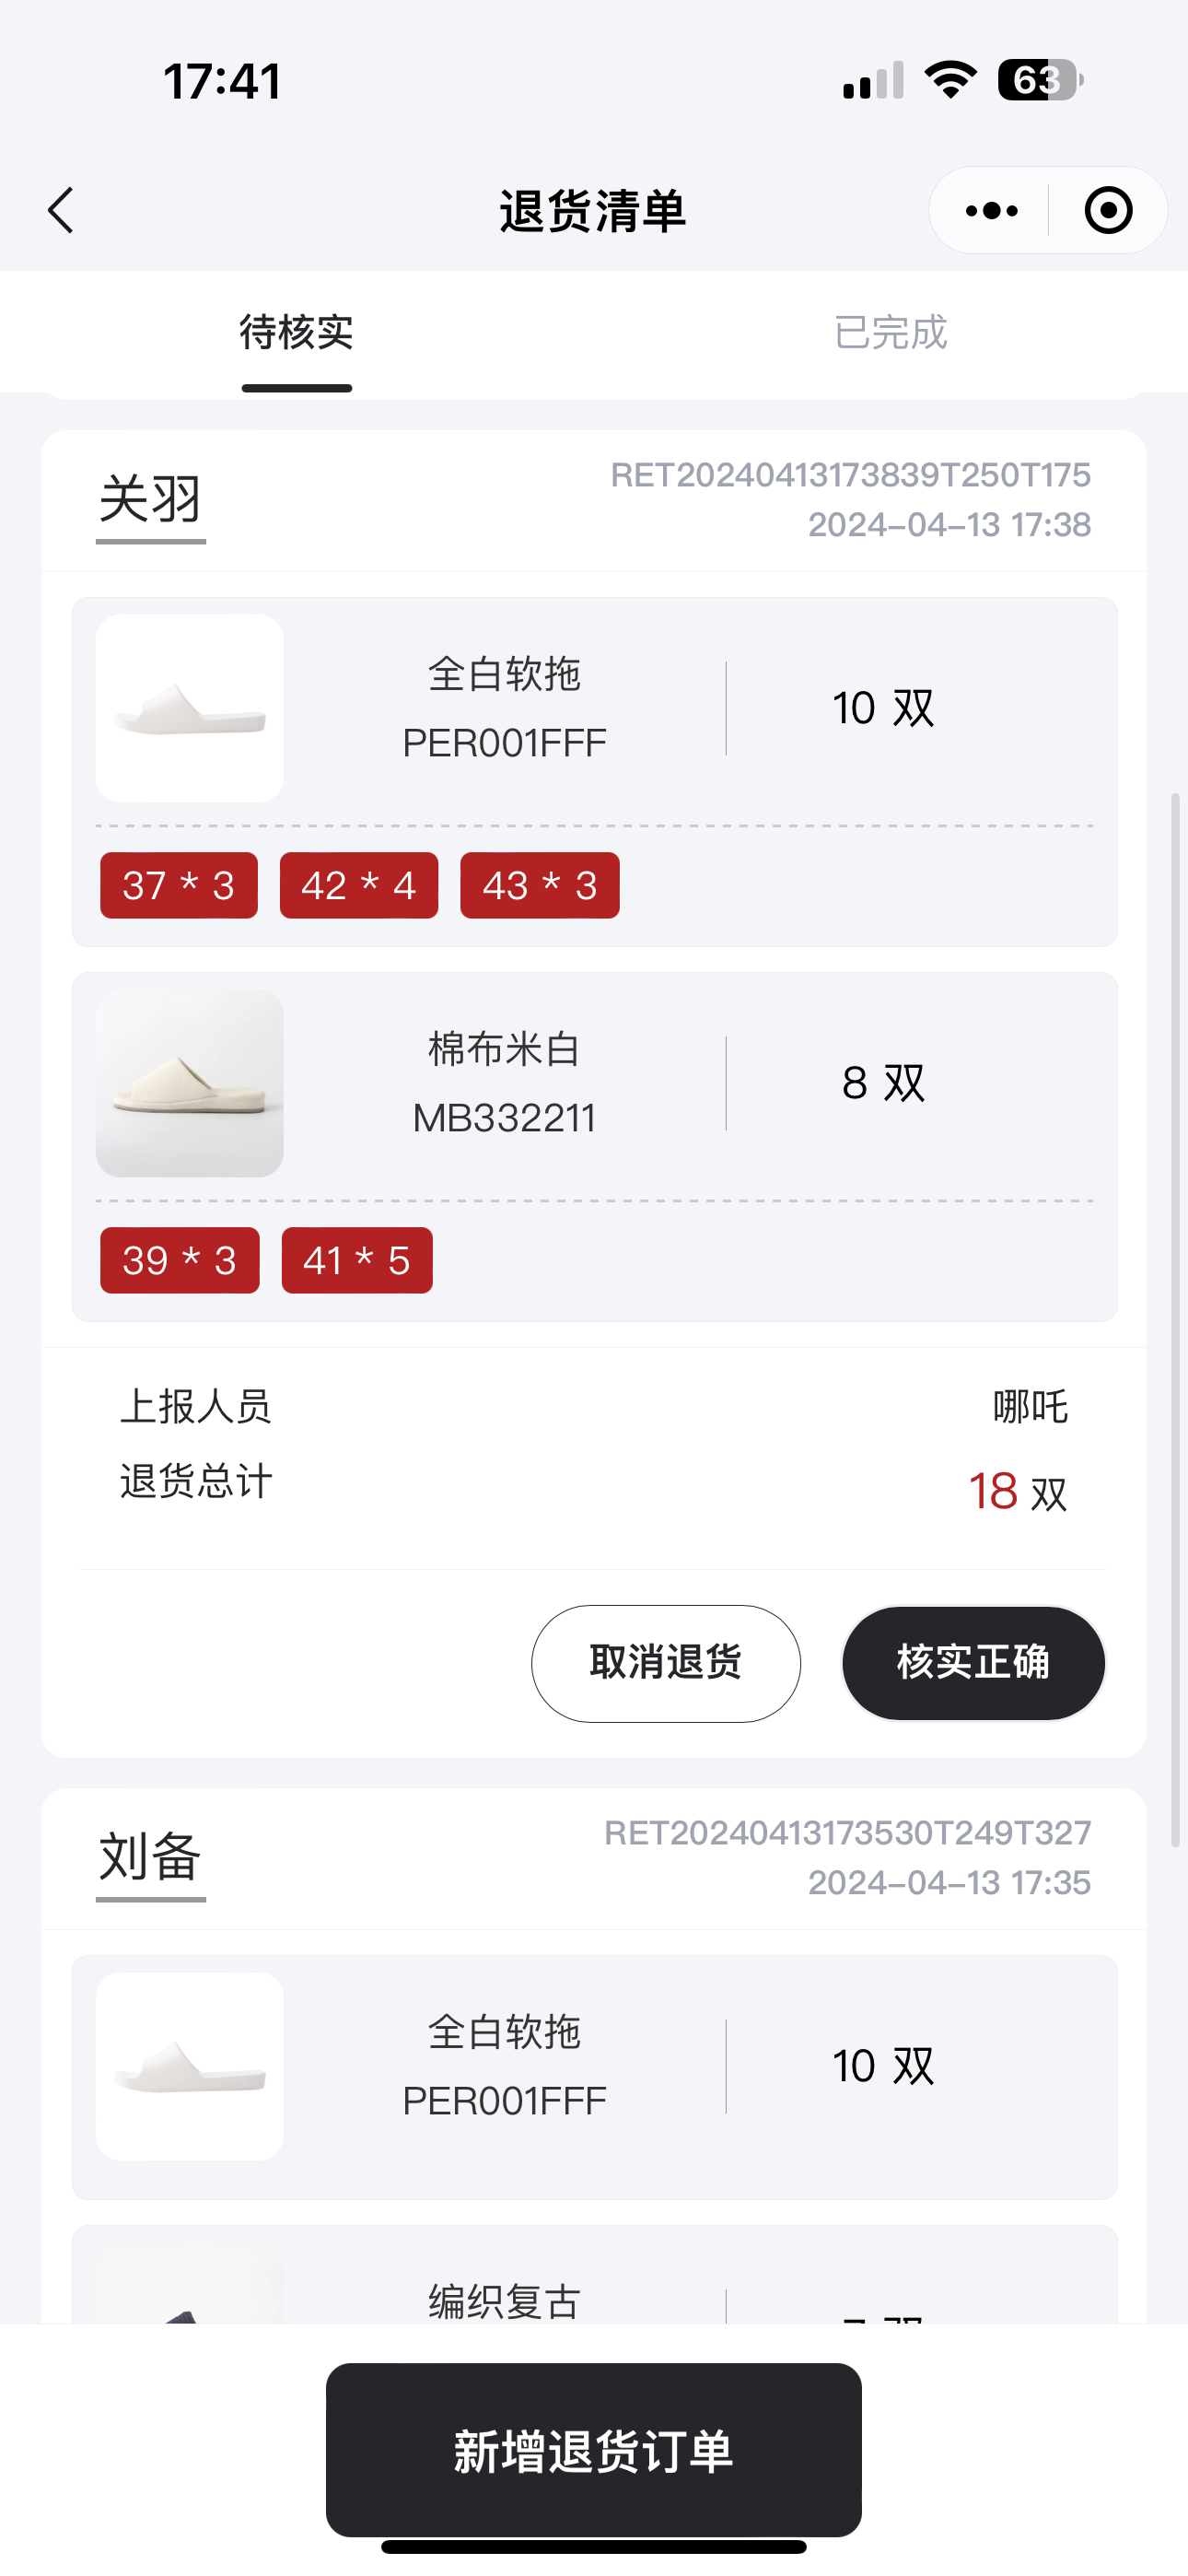Confirm with the 核实正确 button
This screenshot has height=2576, width=1188.
click(x=973, y=1663)
